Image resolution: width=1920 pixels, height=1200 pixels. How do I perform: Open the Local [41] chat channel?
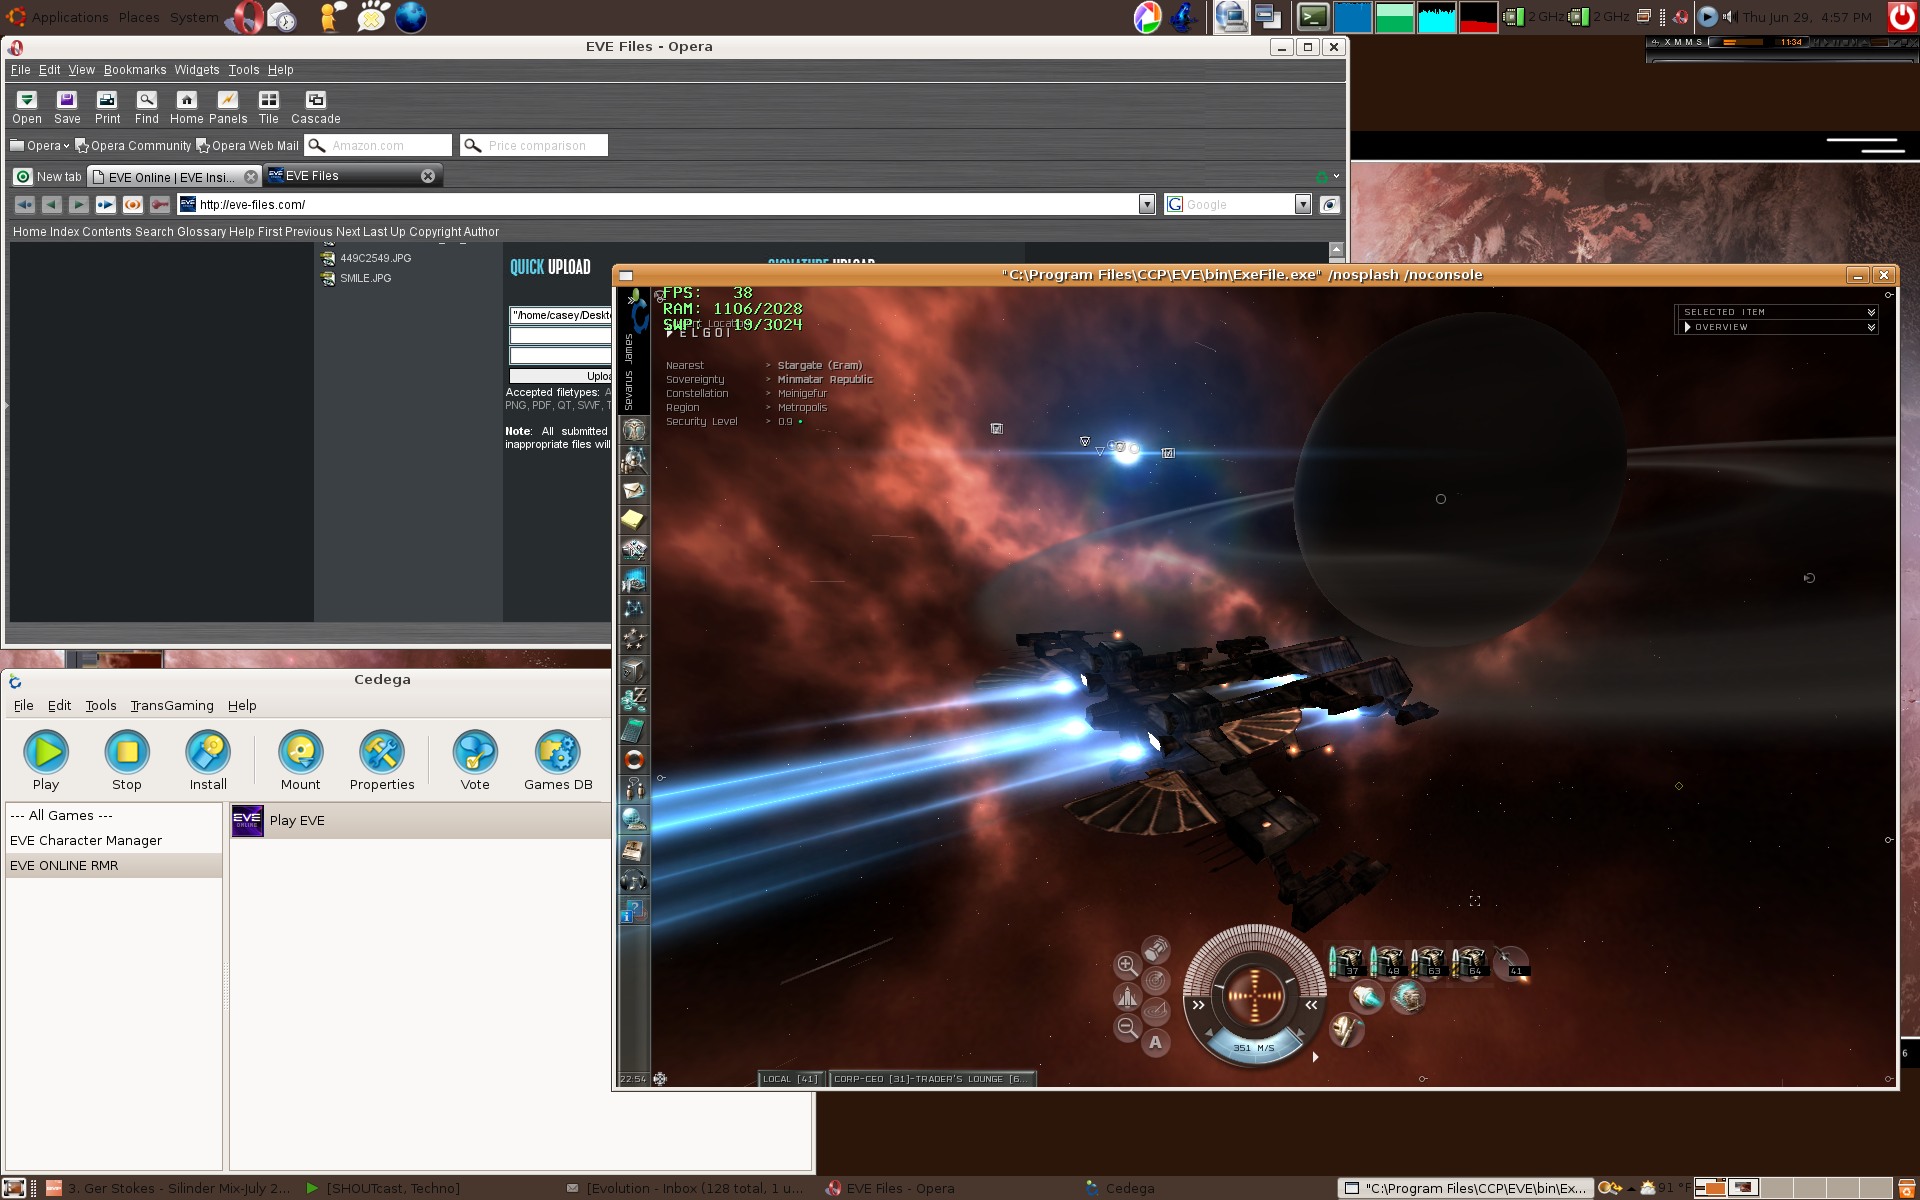coord(790,1079)
